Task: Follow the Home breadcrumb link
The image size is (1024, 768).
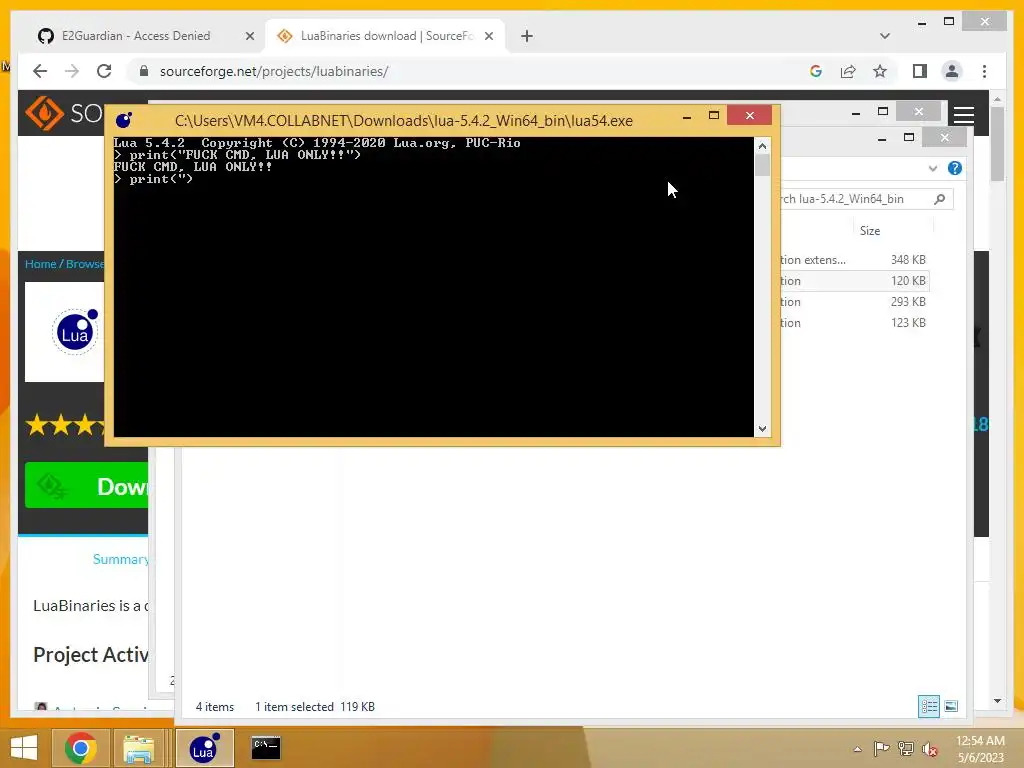Action: (x=40, y=264)
